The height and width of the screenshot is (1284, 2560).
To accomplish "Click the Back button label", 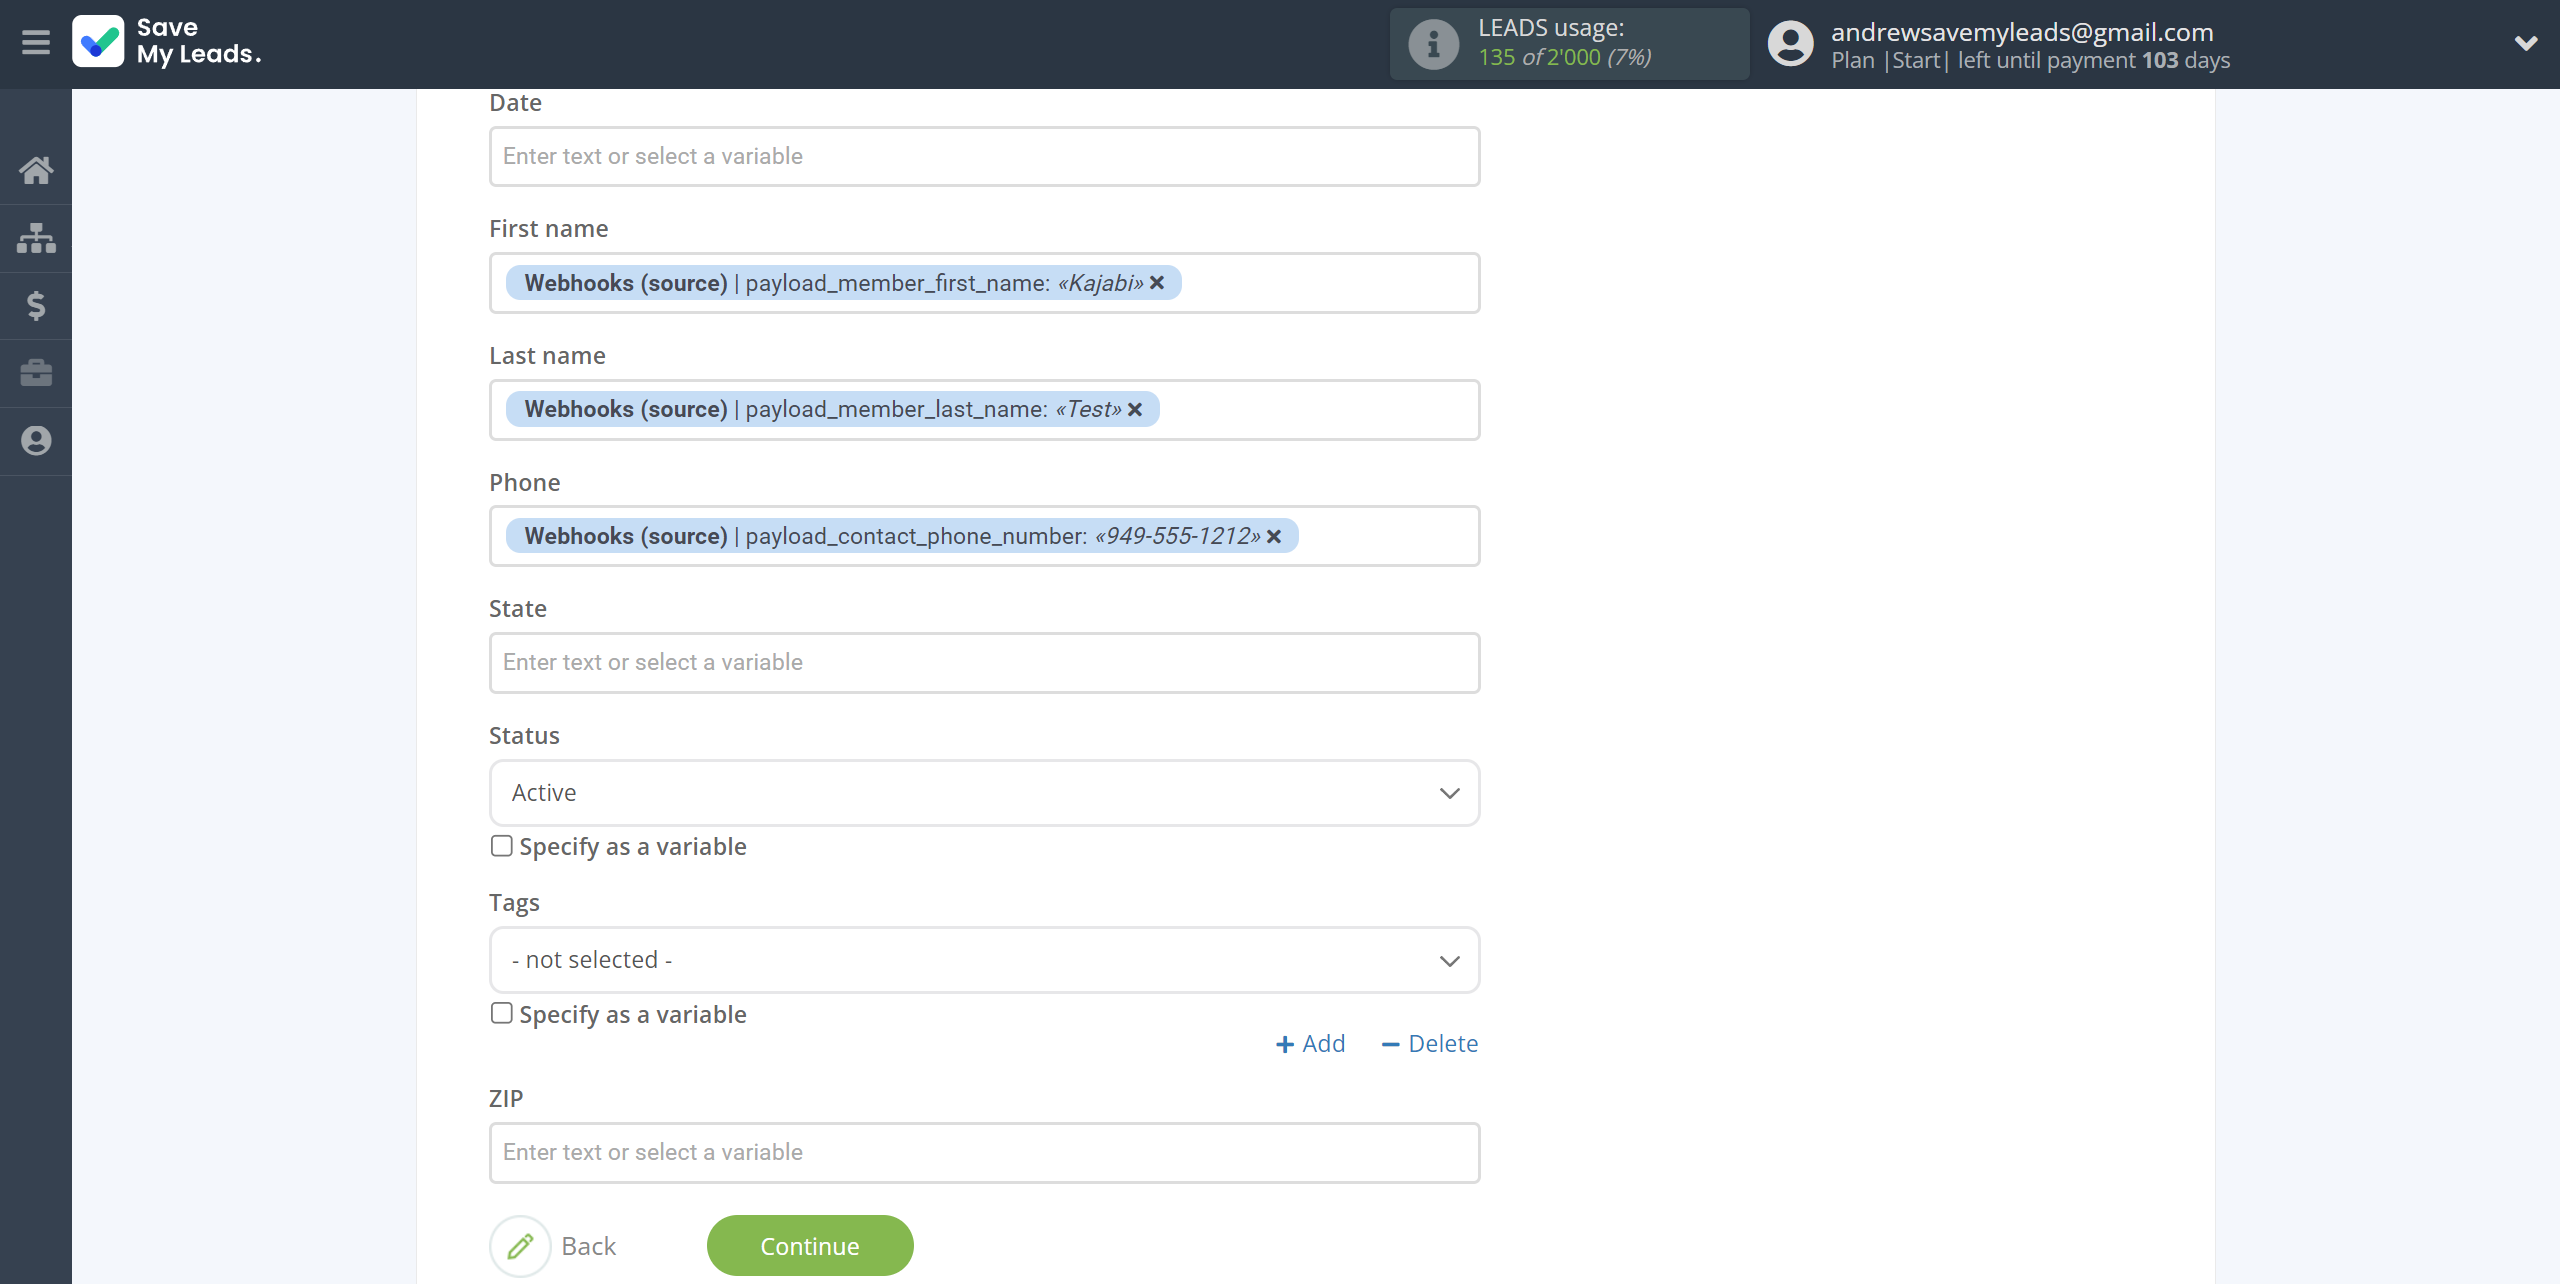I will (589, 1246).
